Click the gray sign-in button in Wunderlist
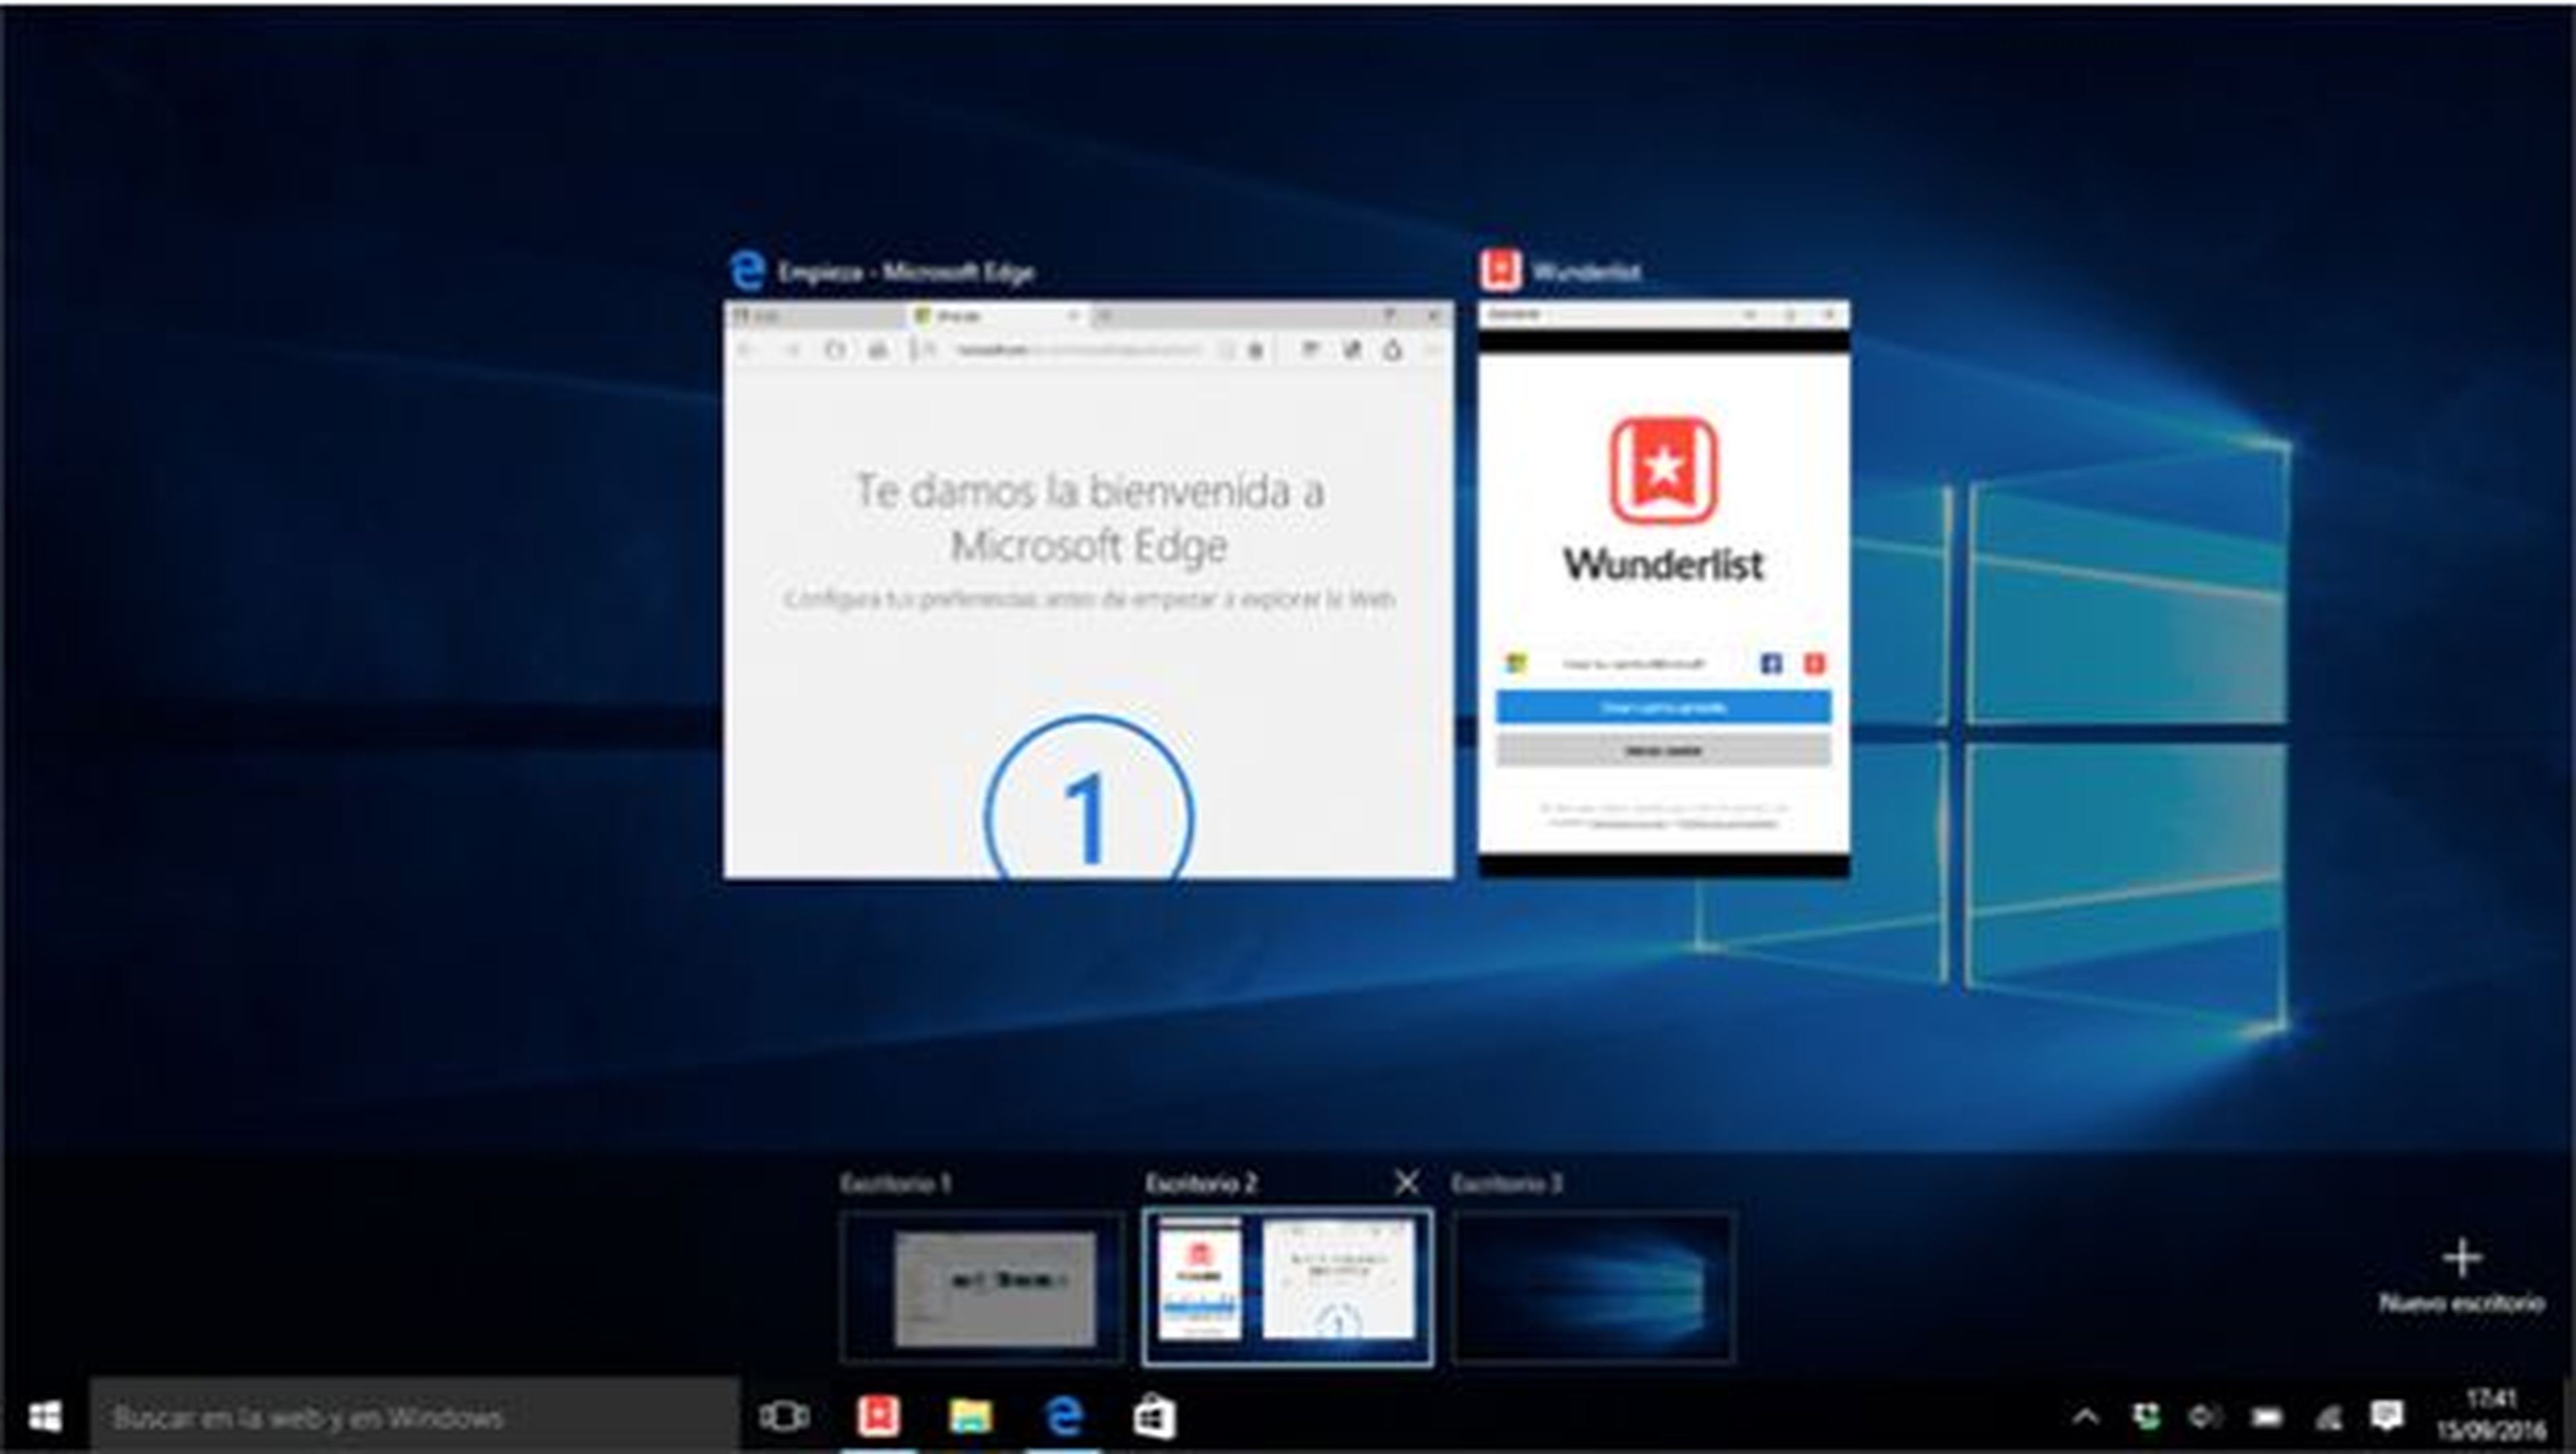Viewport: 2576px width, 1454px height. [x=1663, y=750]
